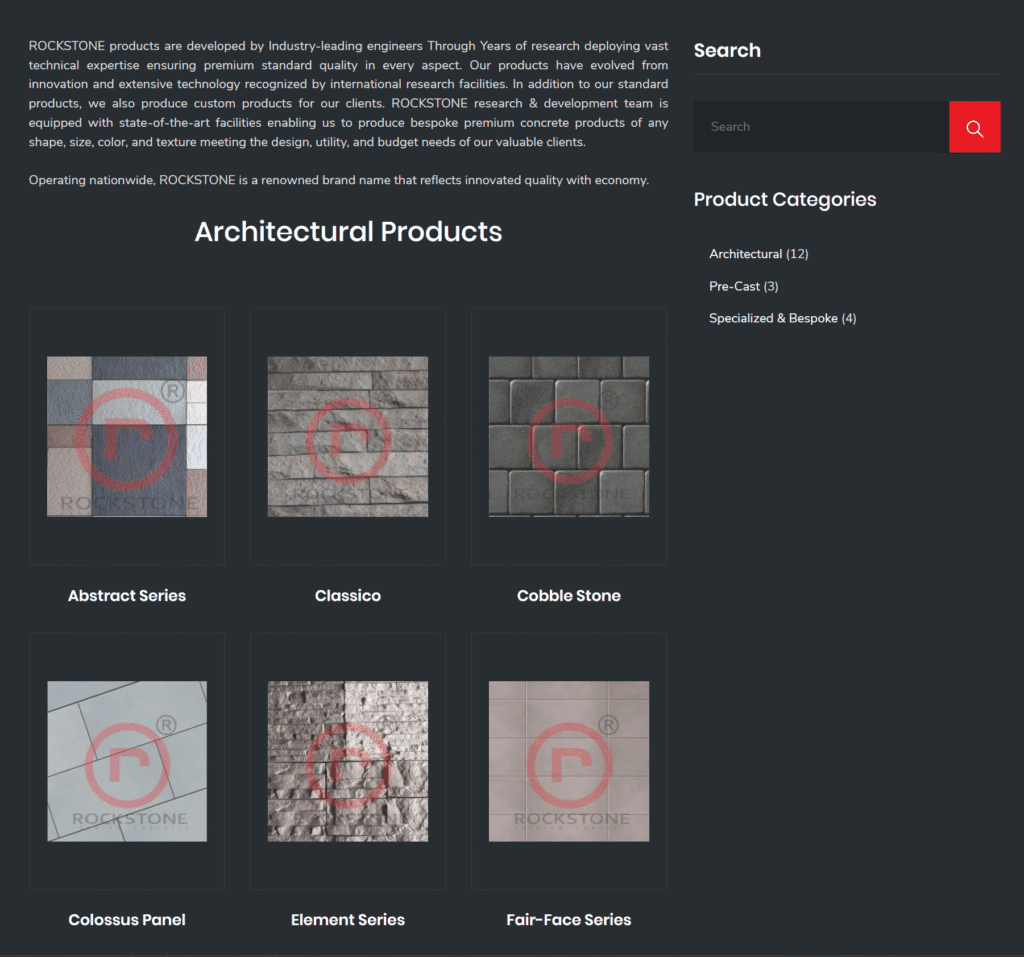Image resolution: width=1024 pixels, height=957 pixels.
Task: Click the Colossus Panel title link
Action: click(x=127, y=919)
